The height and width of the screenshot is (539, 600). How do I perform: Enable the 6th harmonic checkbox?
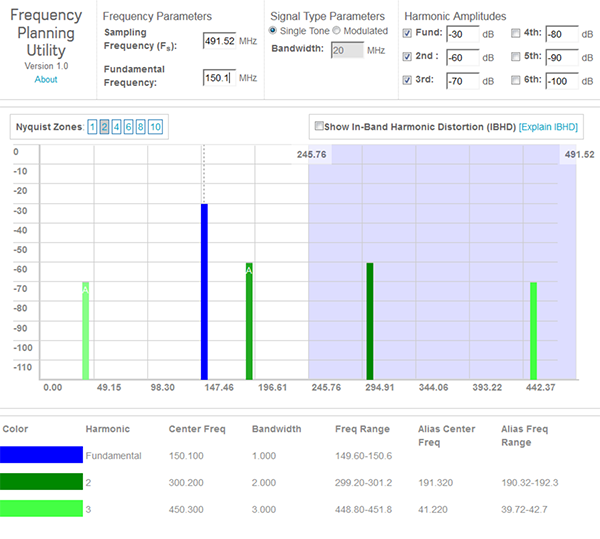515,81
